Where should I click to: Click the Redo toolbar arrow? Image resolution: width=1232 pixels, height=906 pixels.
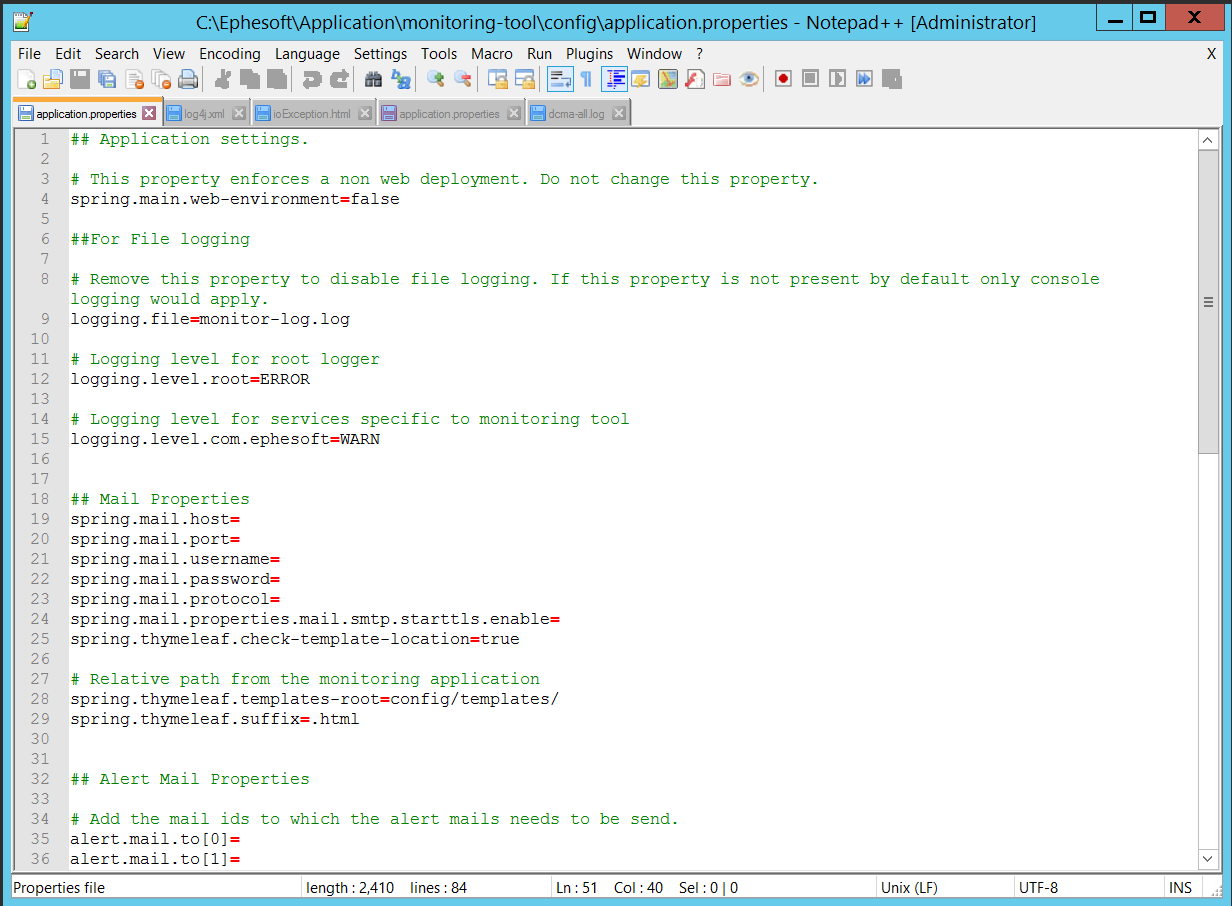pyautogui.click(x=339, y=79)
